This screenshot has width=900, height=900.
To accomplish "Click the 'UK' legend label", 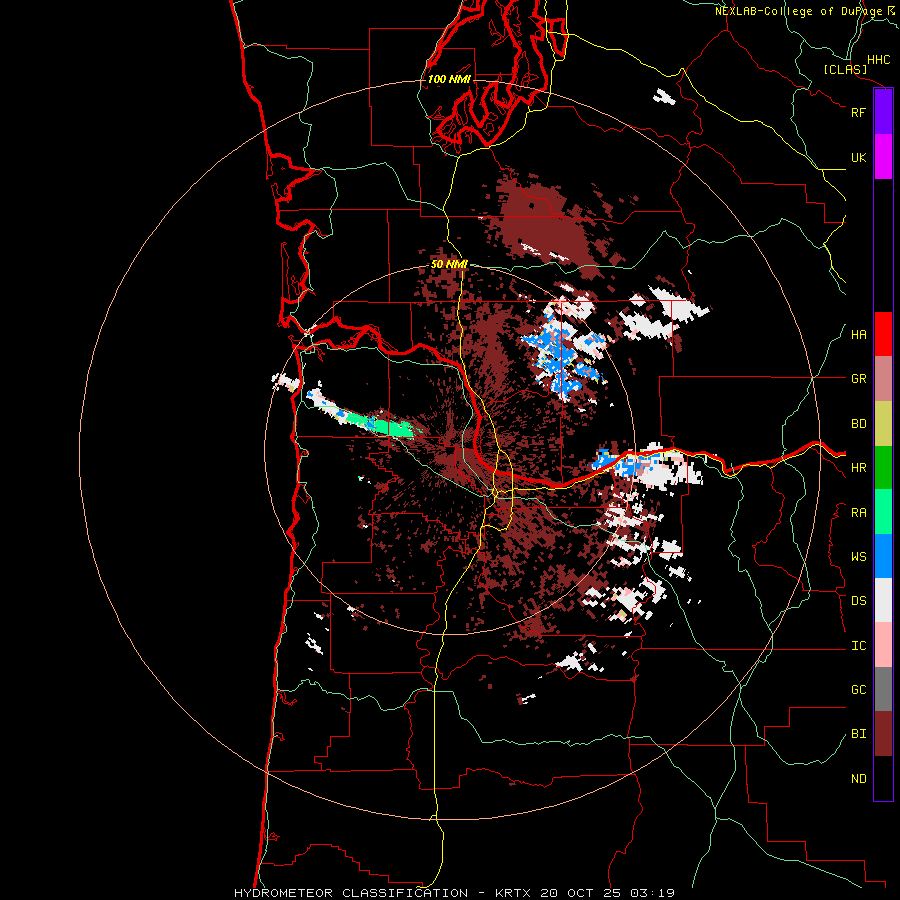I will 858,157.
